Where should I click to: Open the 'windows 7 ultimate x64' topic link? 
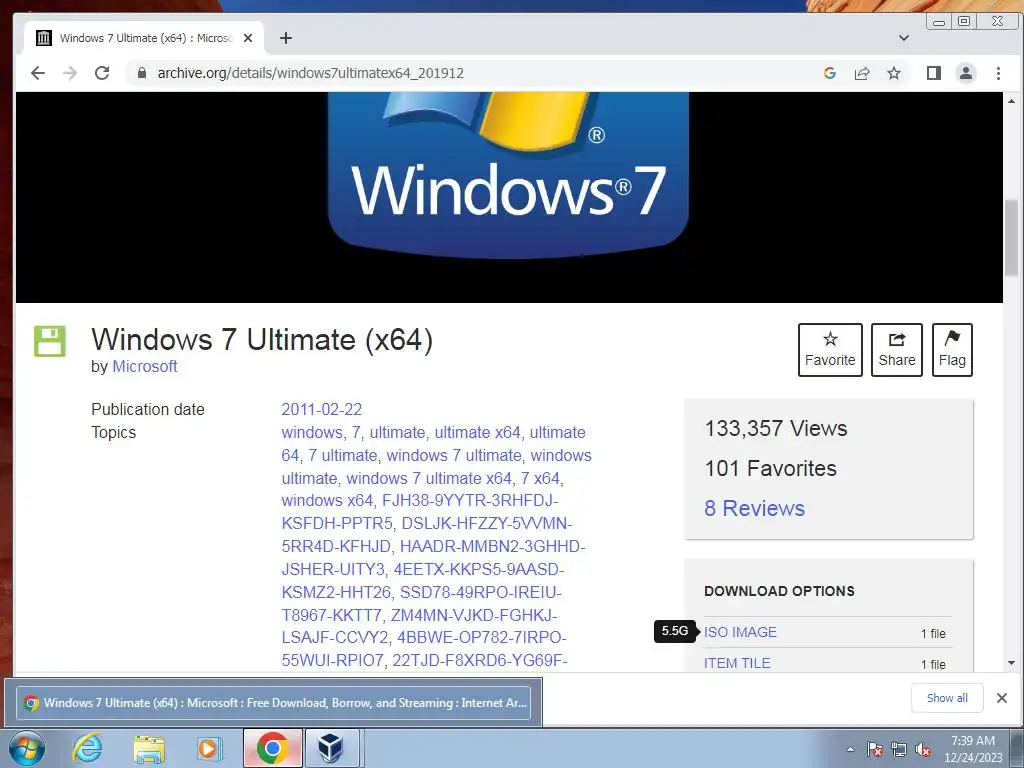(x=429, y=478)
